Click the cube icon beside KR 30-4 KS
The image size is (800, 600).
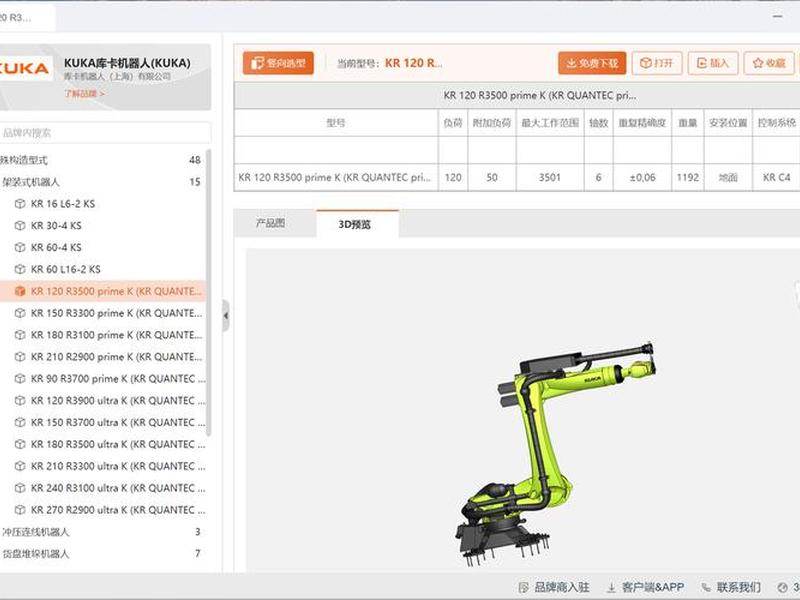point(20,226)
